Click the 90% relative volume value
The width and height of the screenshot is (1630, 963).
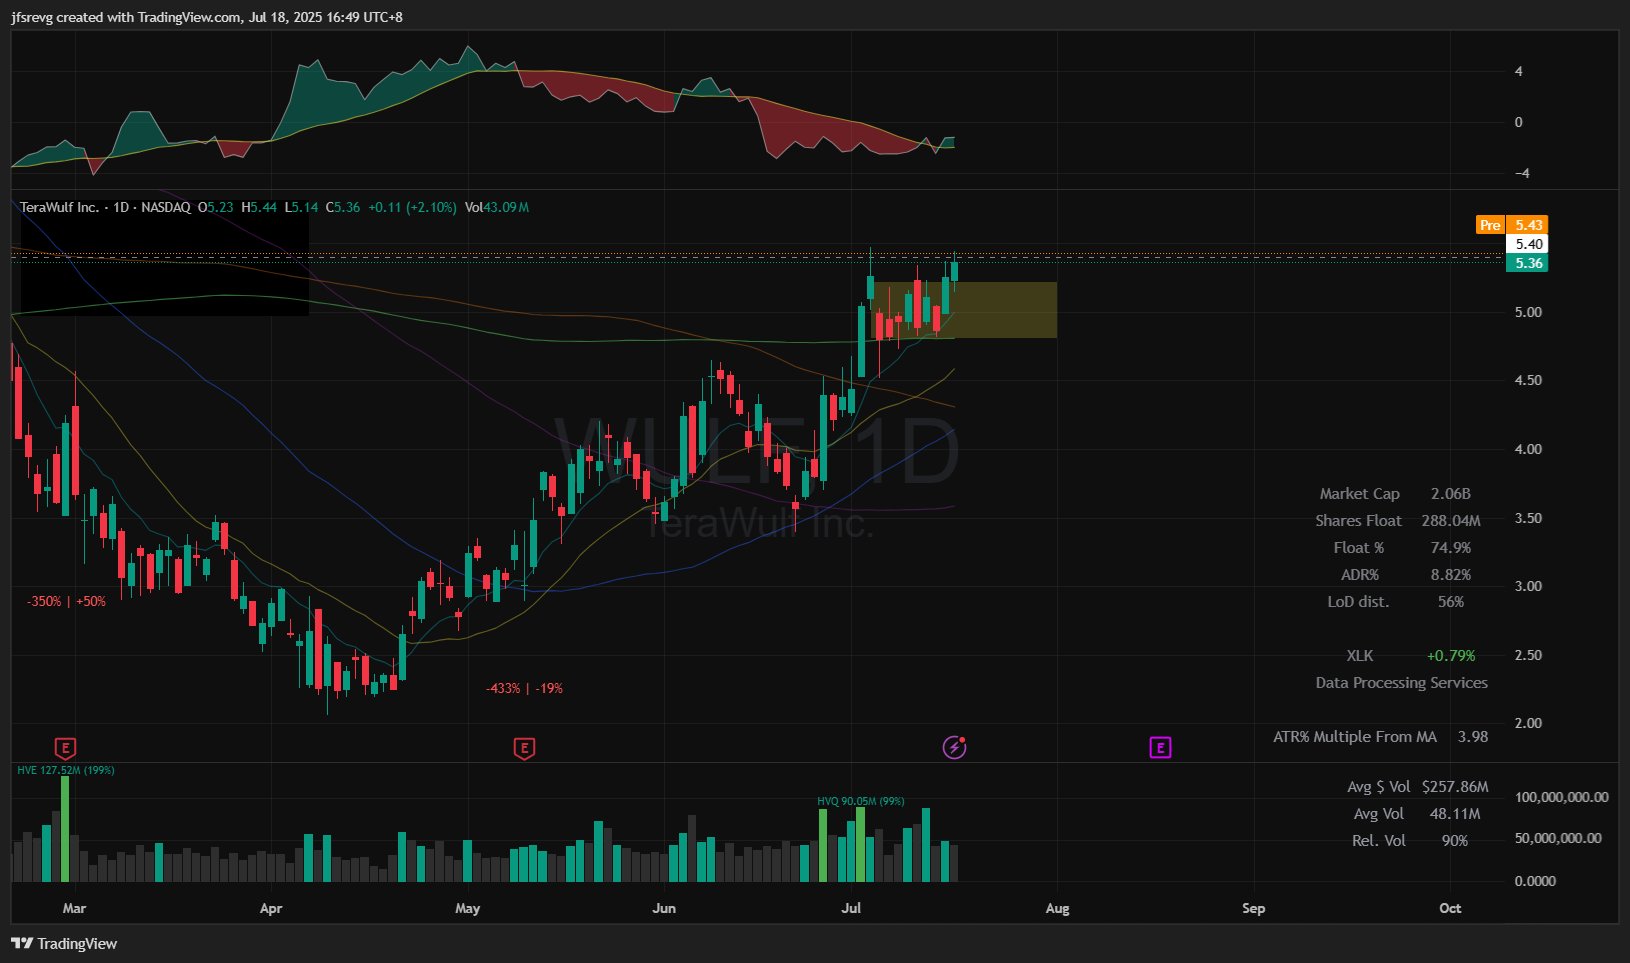pyautogui.click(x=1454, y=840)
